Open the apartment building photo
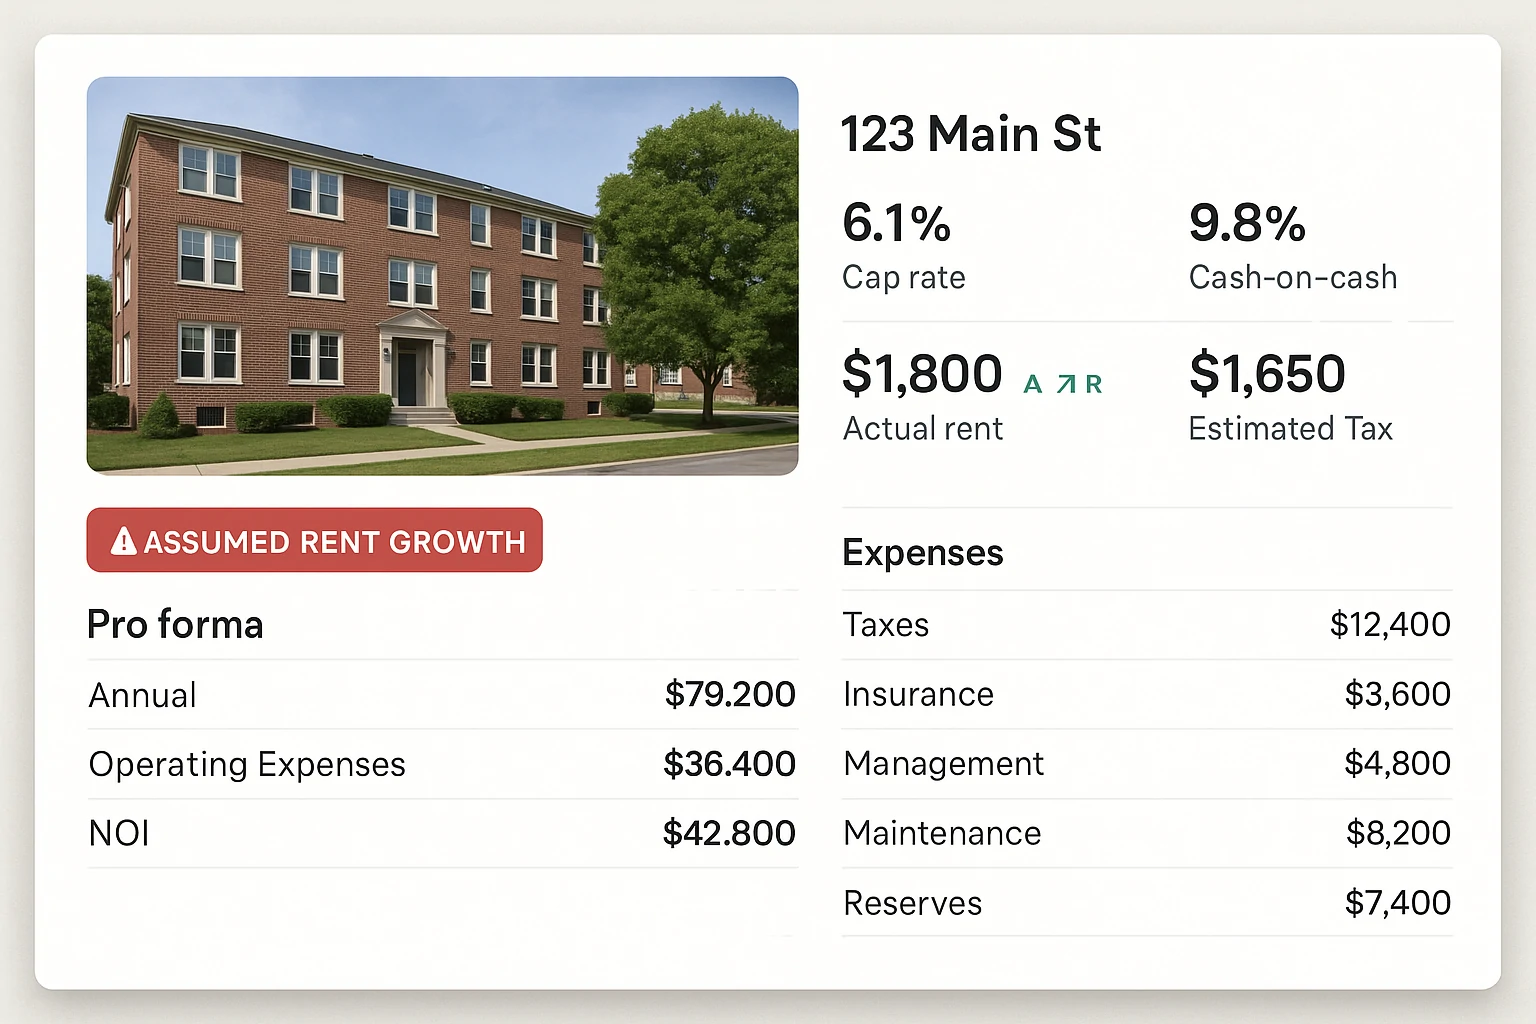Viewport: 1536px width, 1024px height. pyautogui.click(x=442, y=275)
